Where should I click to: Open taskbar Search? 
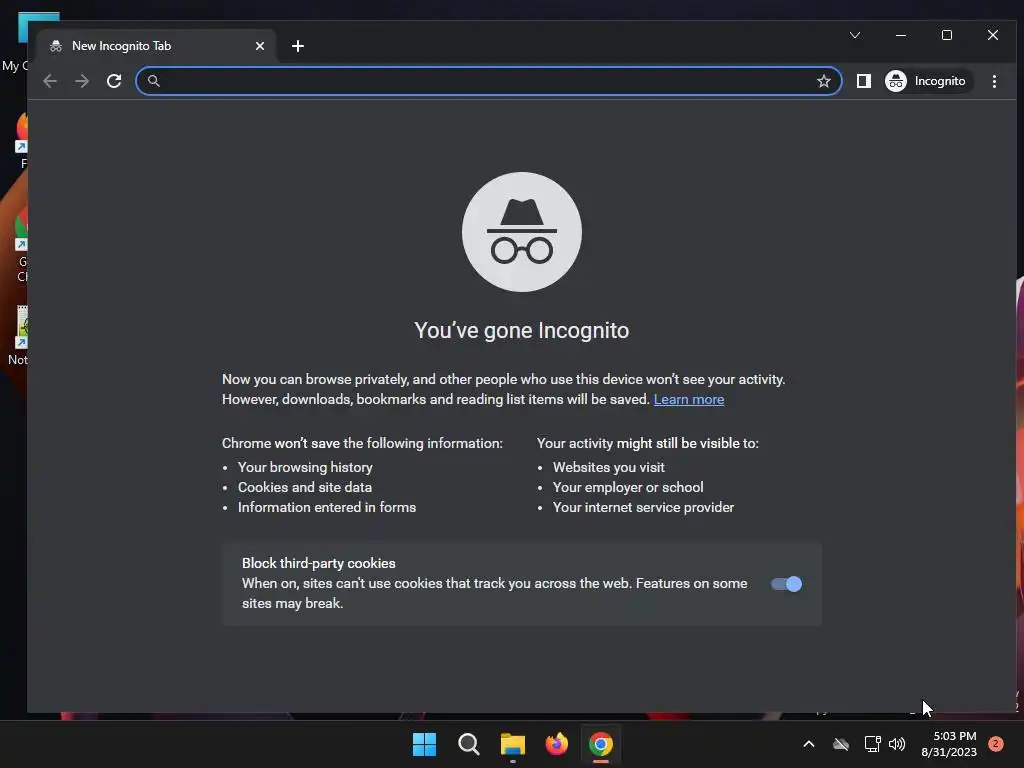click(x=468, y=744)
